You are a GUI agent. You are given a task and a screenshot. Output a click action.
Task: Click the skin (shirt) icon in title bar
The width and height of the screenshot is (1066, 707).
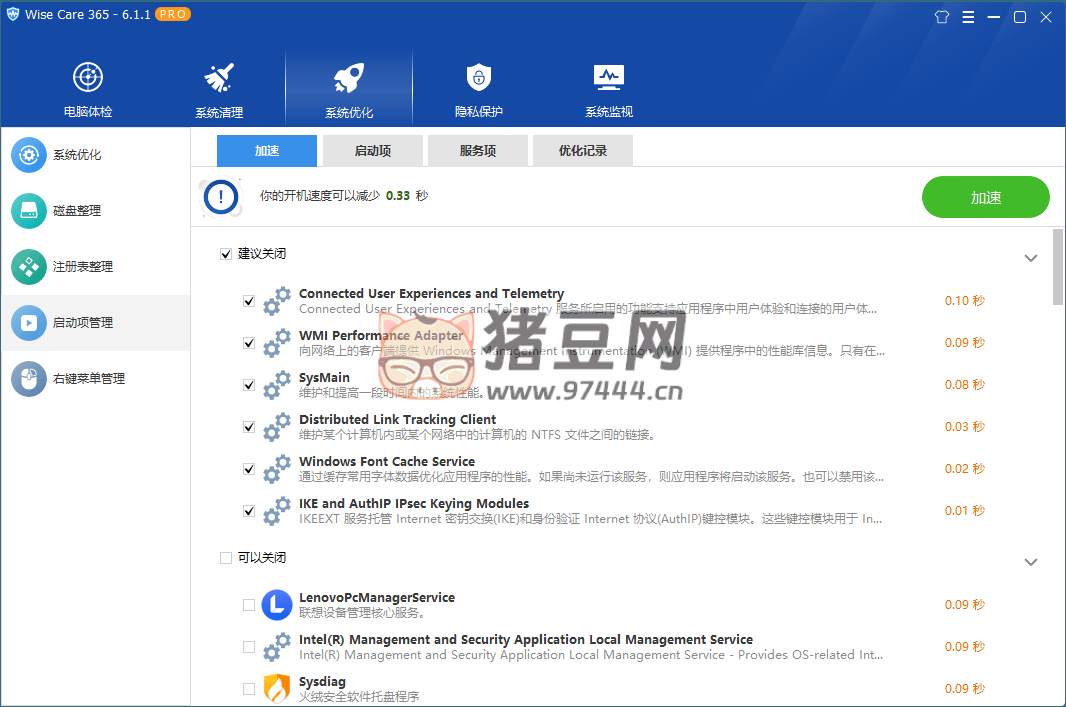(x=941, y=17)
